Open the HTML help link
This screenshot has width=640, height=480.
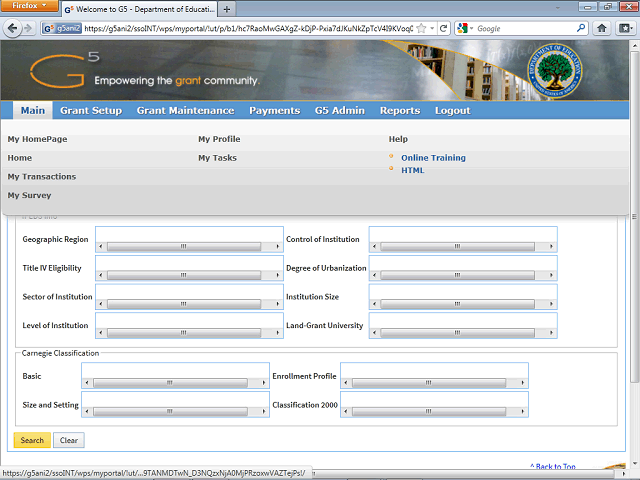tap(413, 171)
